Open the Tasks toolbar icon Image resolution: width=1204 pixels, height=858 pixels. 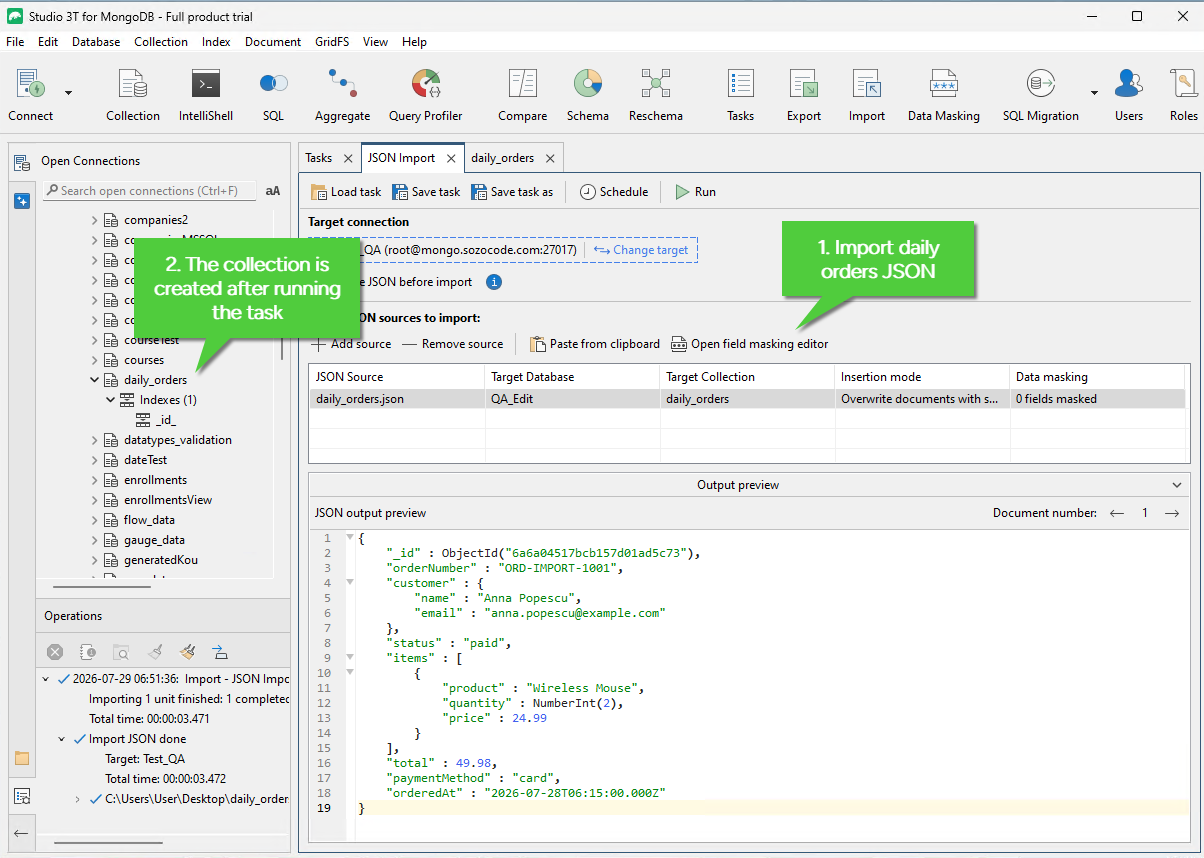741,95
